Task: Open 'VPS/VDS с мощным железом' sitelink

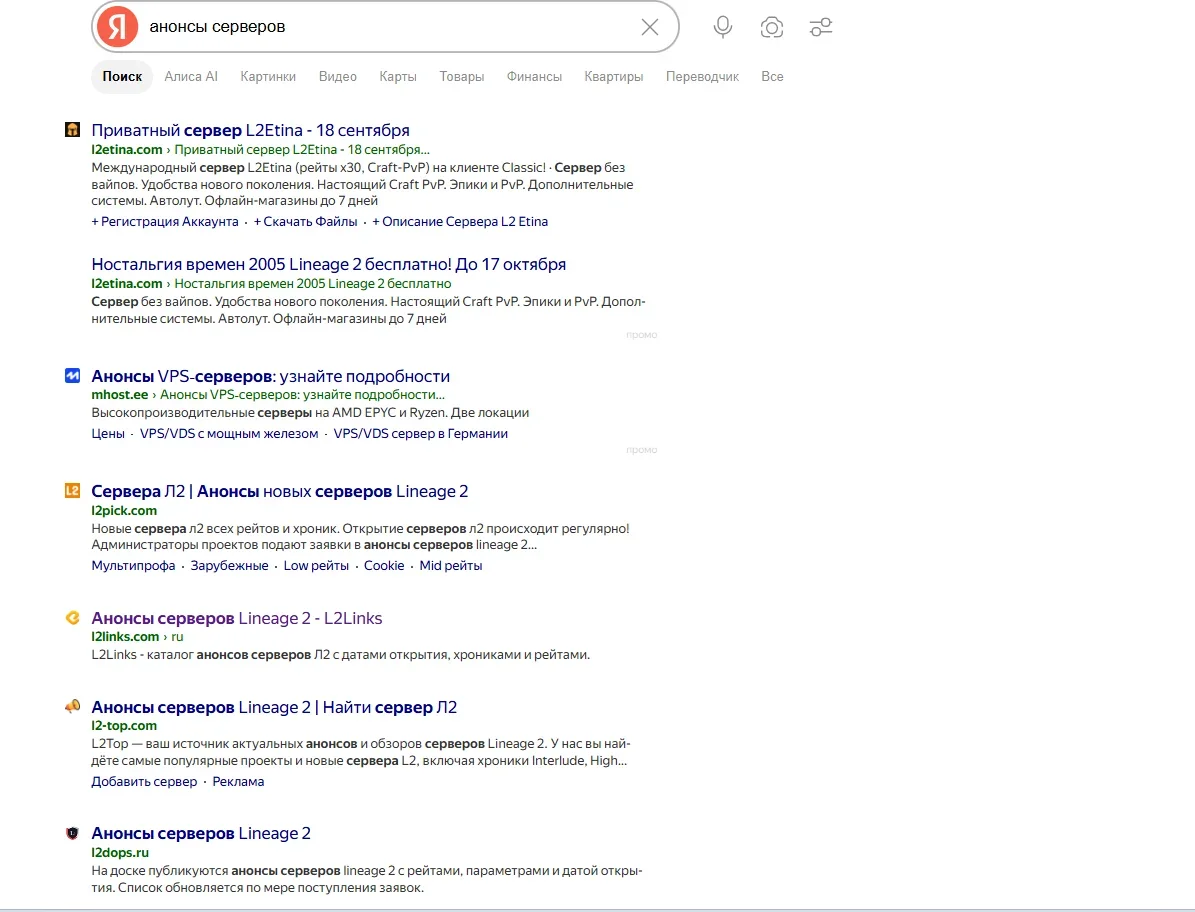Action: pos(229,434)
